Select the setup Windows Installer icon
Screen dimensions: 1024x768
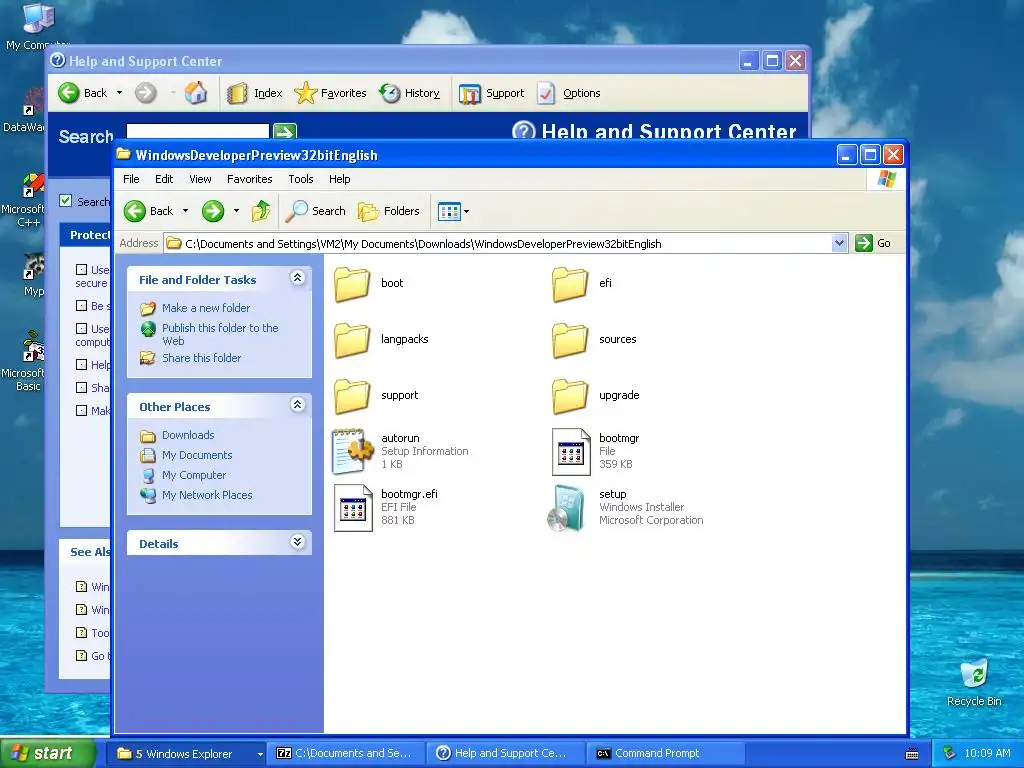(566, 509)
